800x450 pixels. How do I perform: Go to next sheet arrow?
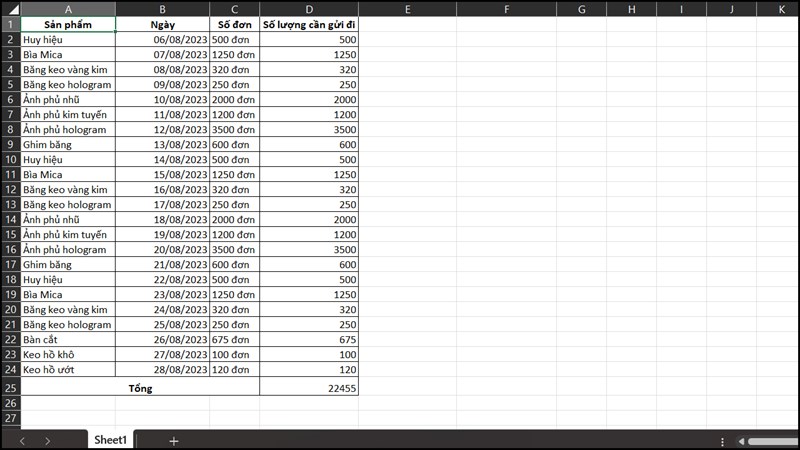(x=47, y=441)
